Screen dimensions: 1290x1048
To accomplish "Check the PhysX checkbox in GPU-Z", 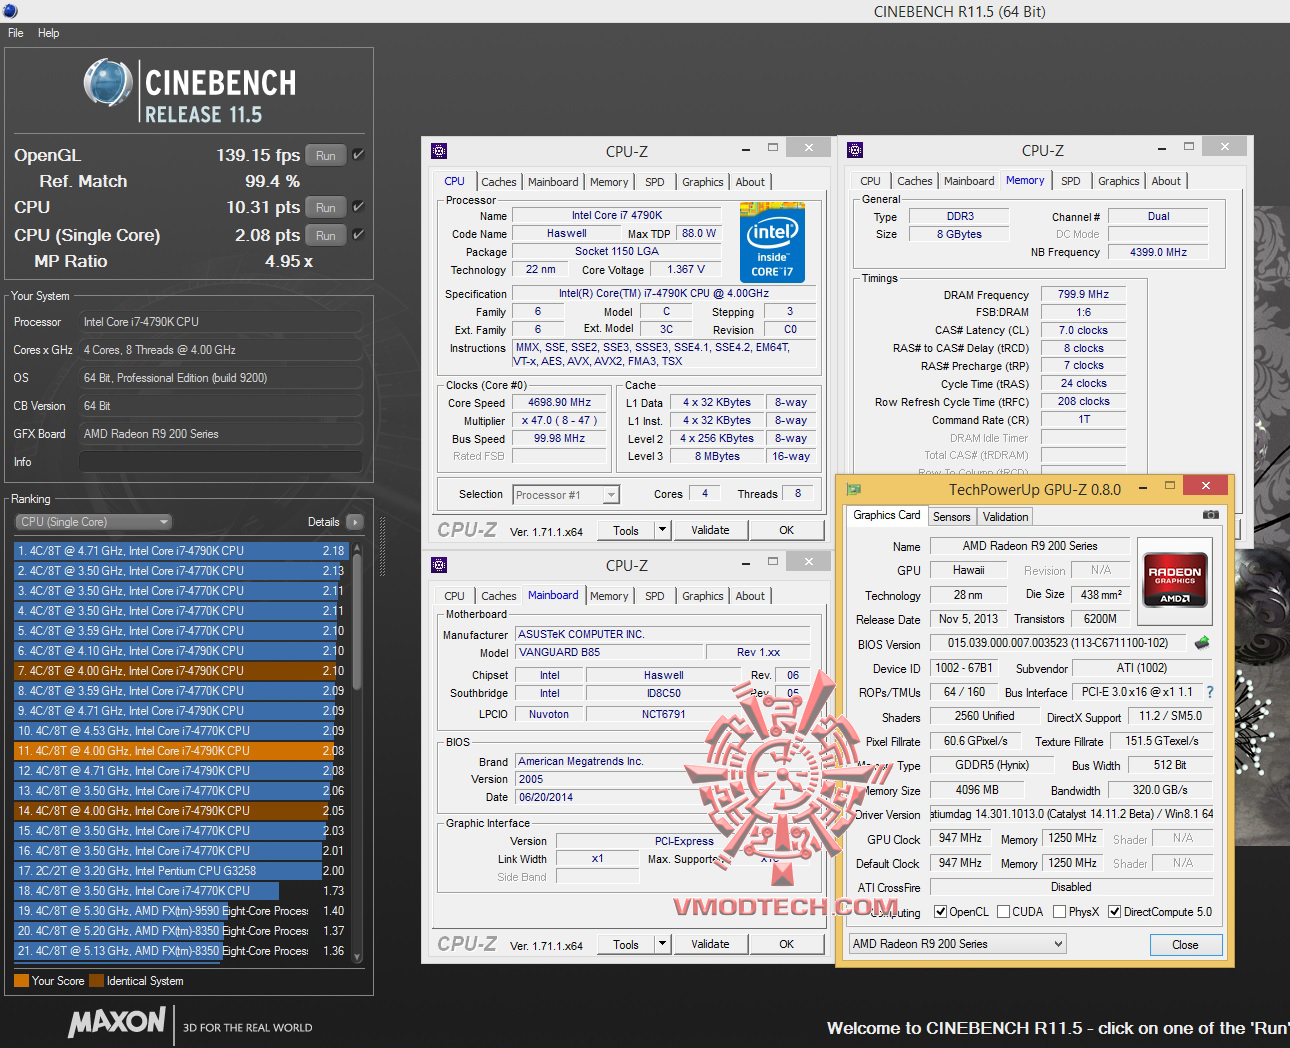I will point(1059,912).
